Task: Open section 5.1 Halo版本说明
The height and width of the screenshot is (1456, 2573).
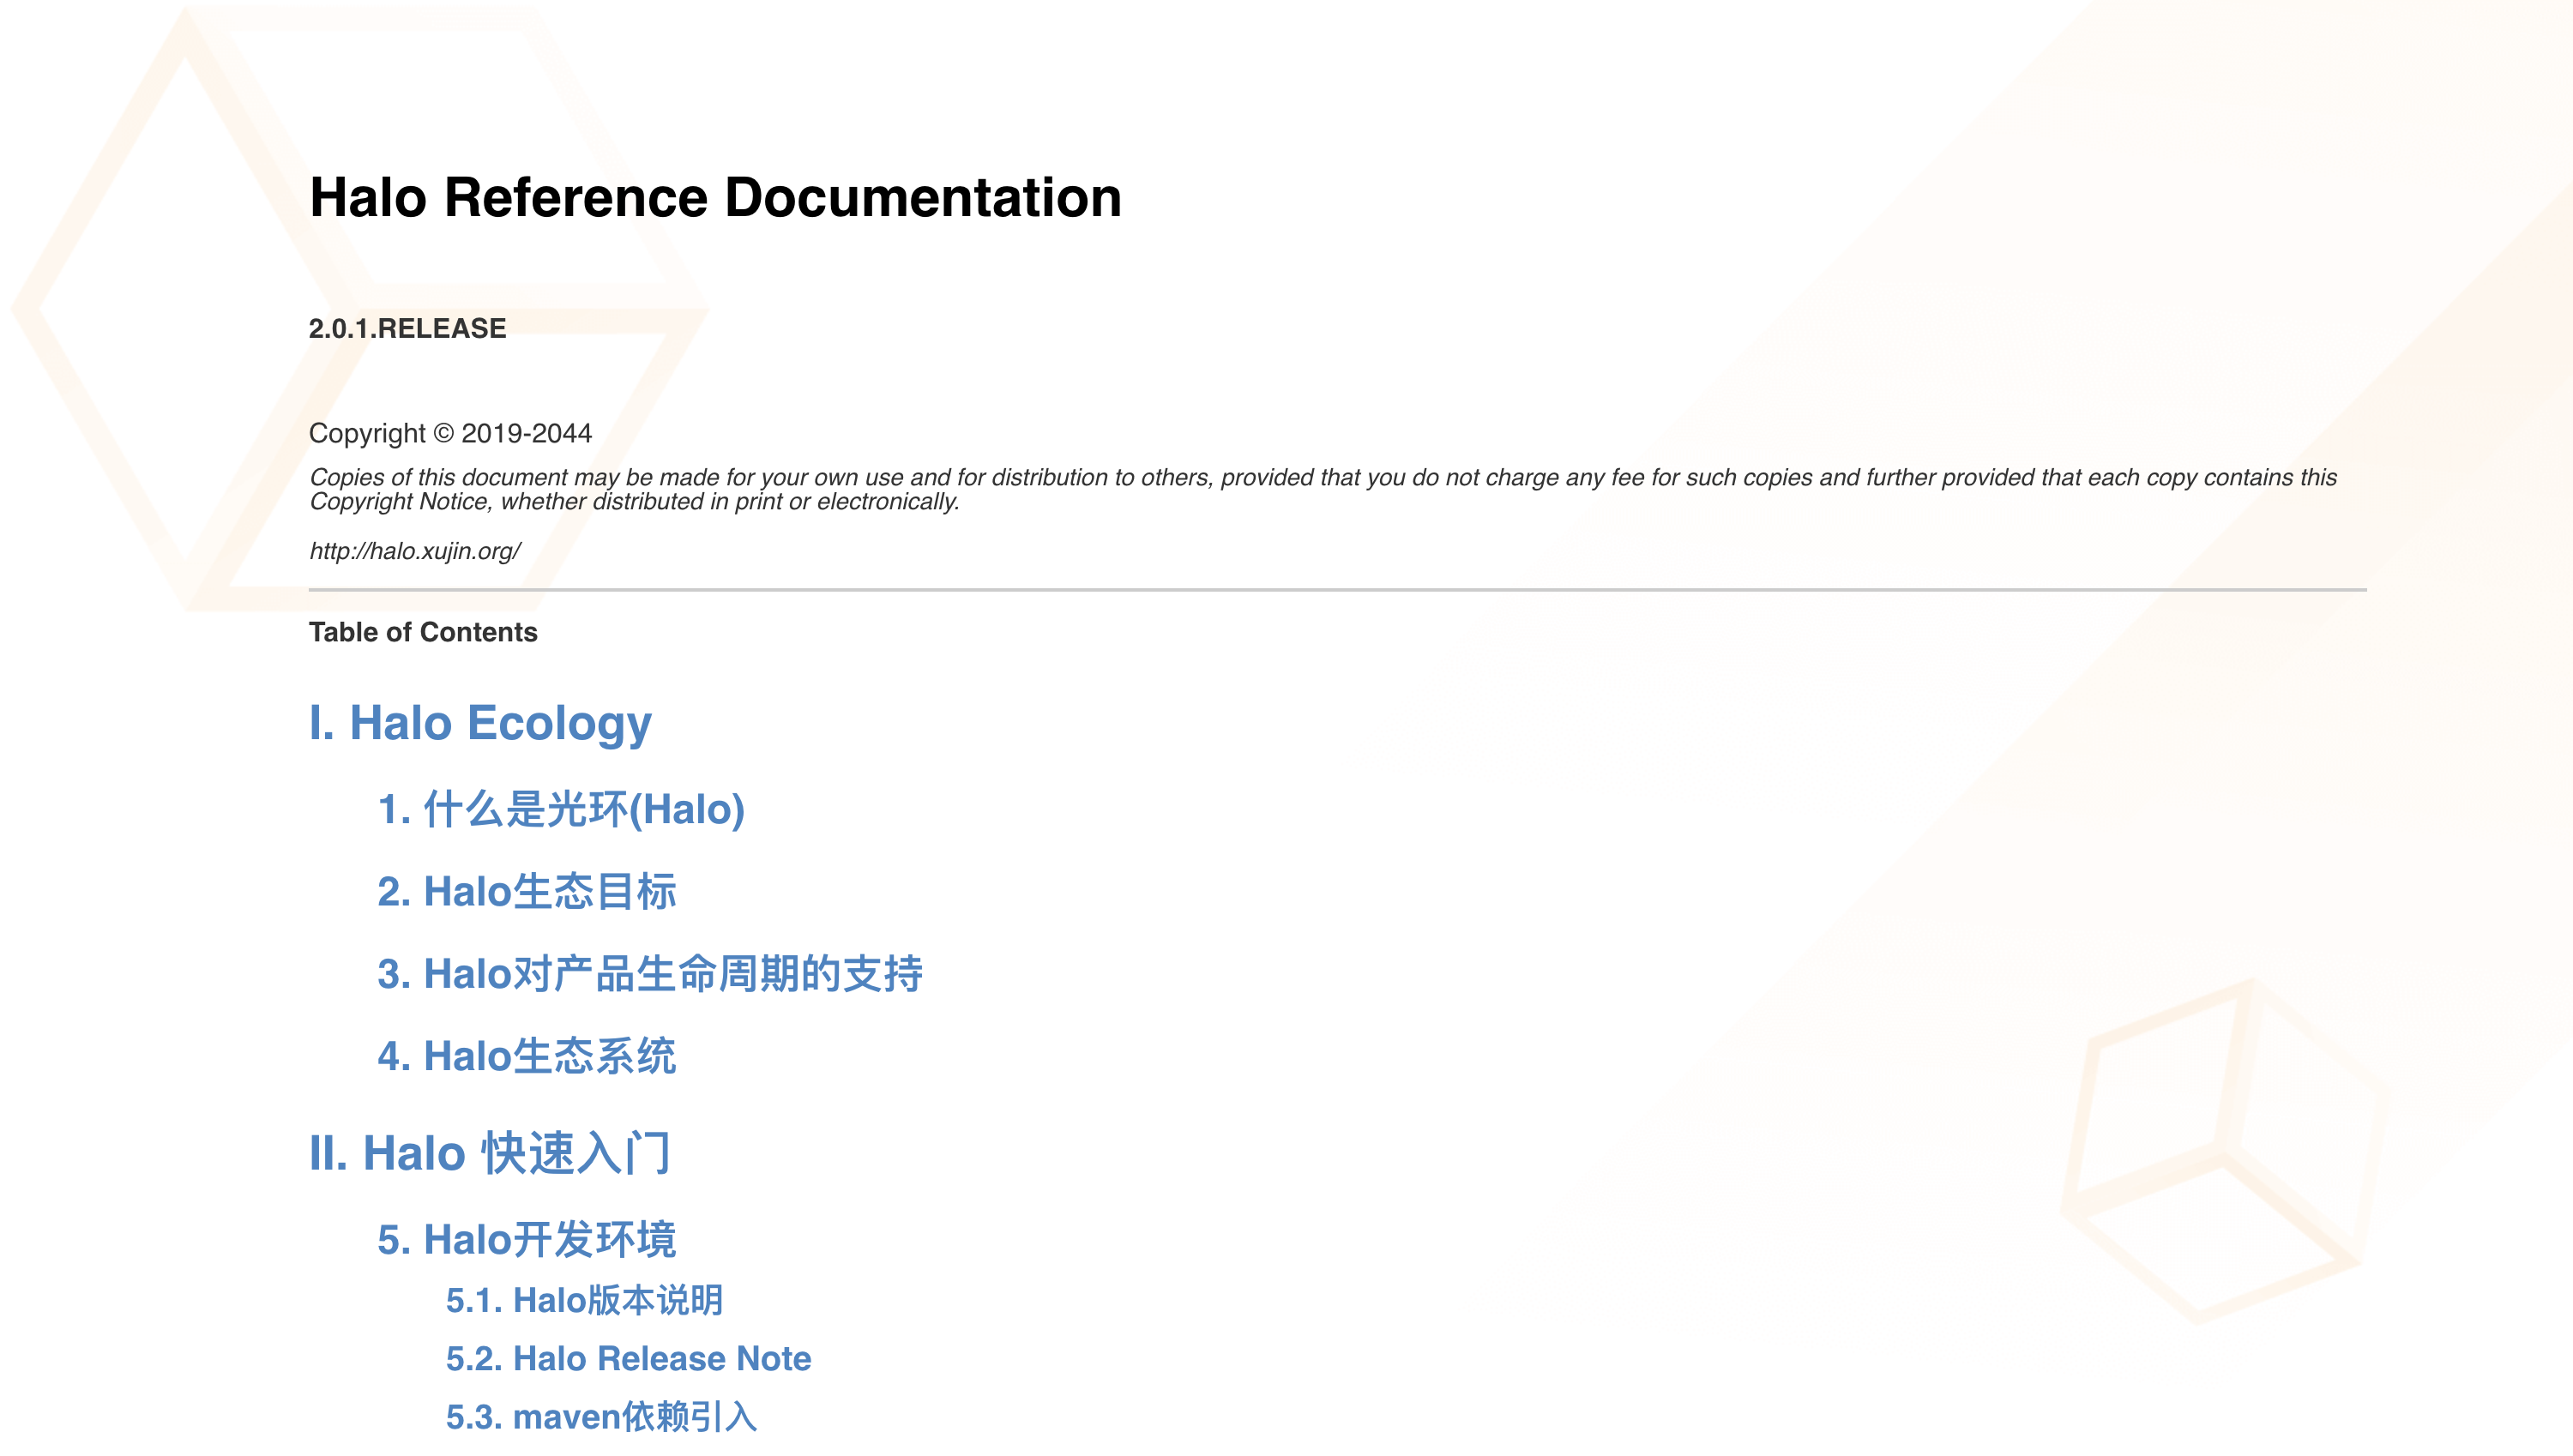Action: 584,1300
